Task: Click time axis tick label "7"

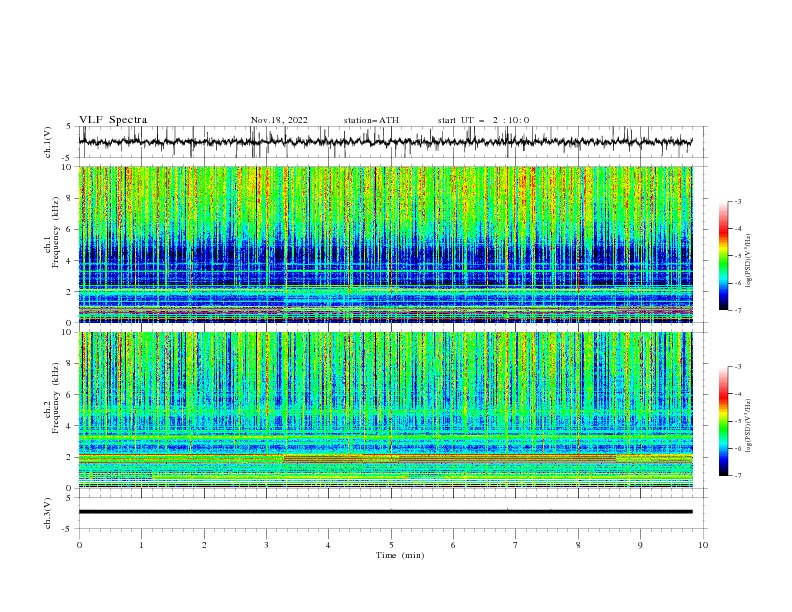Action: click(516, 545)
